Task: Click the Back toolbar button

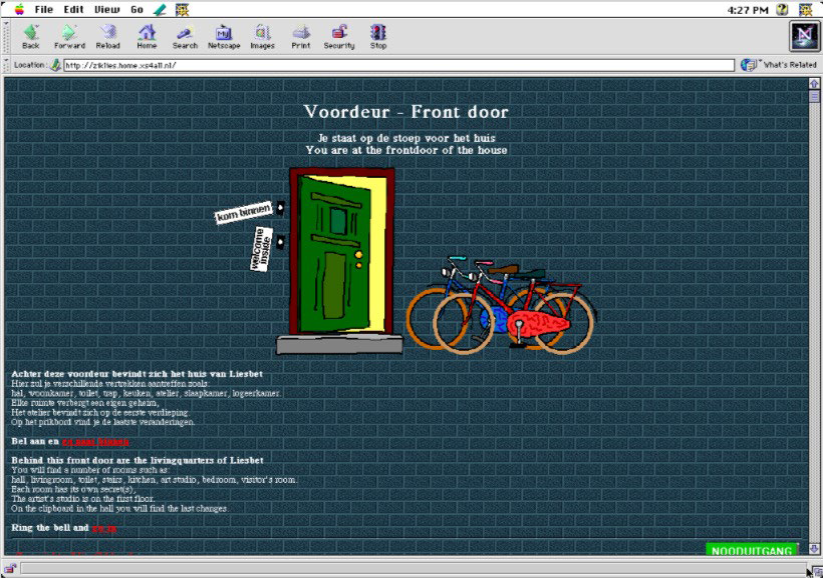Action: 31,37
